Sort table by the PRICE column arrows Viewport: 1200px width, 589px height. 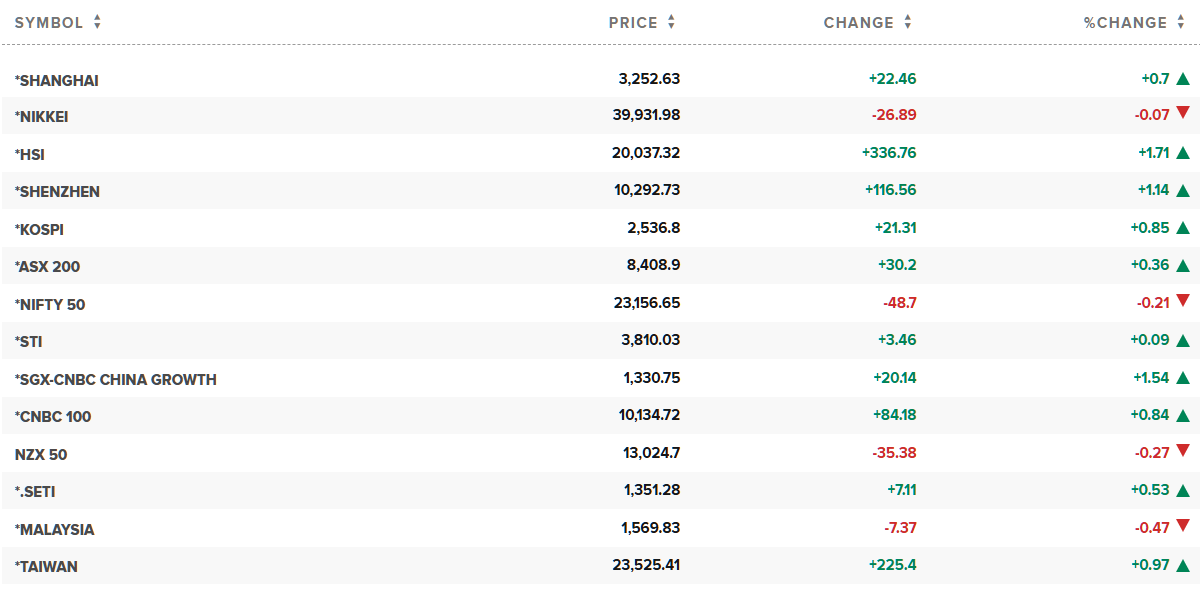pyautogui.click(x=671, y=22)
